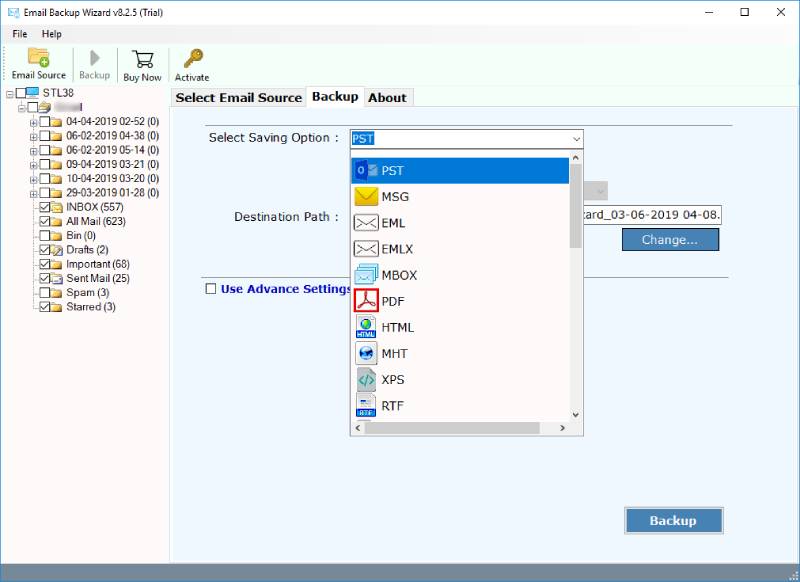Choose the PST Outlook icon option
Image resolution: width=800 pixels, height=582 pixels.
tap(366, 170)
